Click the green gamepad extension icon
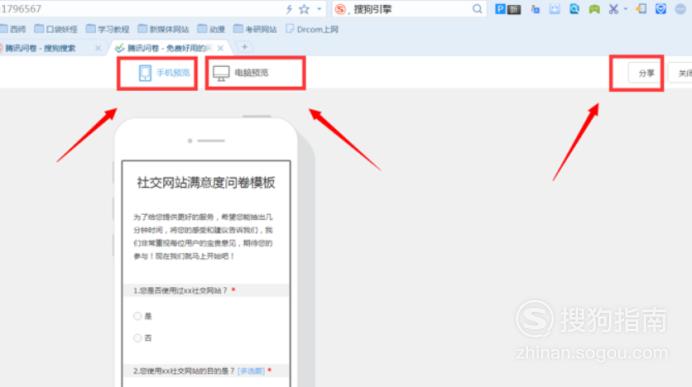Image resolution: width=692 pixels, height=387 pixels. point(594,9)
